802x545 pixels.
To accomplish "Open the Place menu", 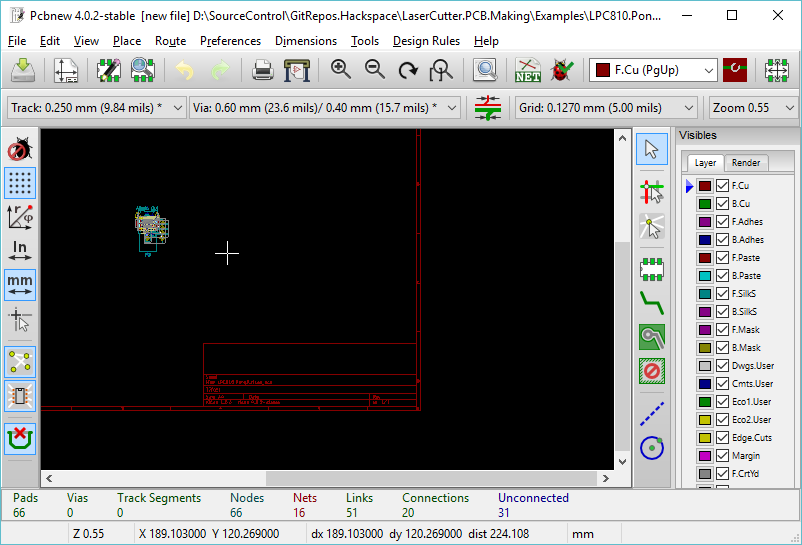I will click(x=127, y=41).
